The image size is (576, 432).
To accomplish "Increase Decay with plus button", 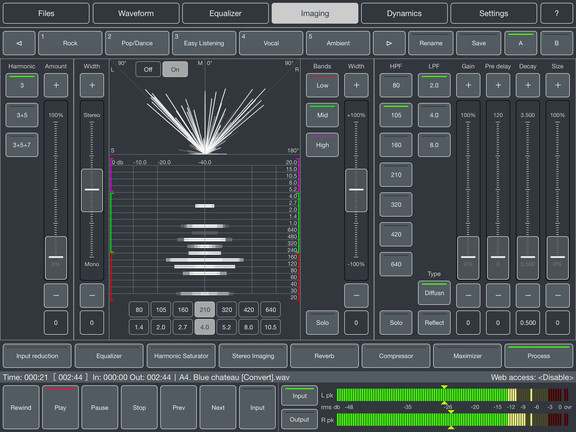I will click(528, 85).
